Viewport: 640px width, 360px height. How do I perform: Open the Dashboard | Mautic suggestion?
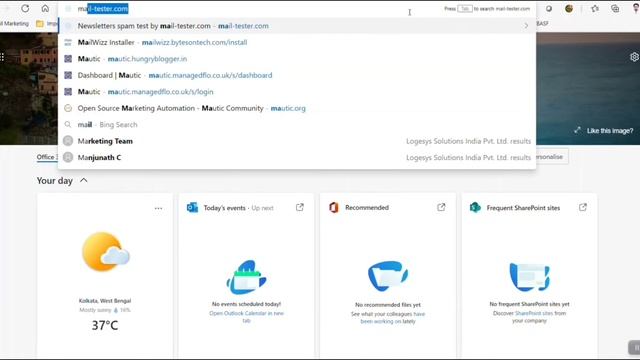pyautogui.click(x=297, y=76)
